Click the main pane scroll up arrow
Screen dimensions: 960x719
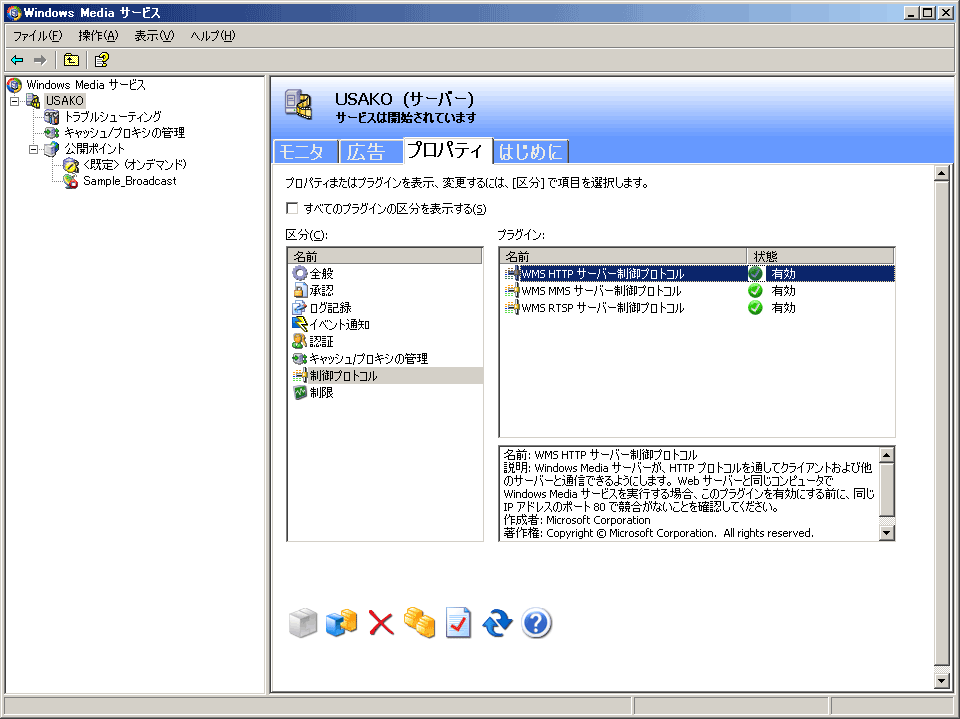click(x=942, y=173)
